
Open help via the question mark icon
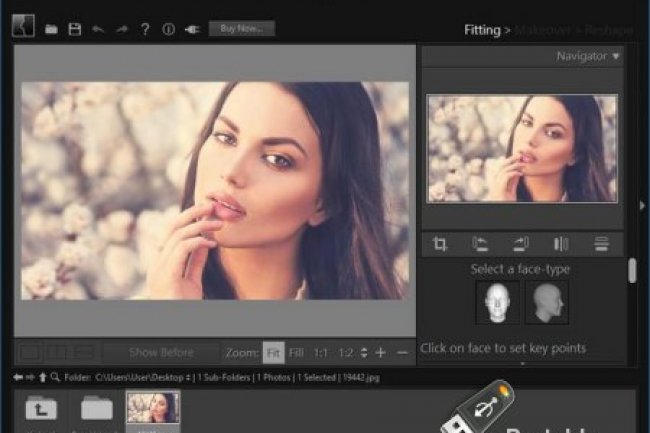(x=145, y=29)
